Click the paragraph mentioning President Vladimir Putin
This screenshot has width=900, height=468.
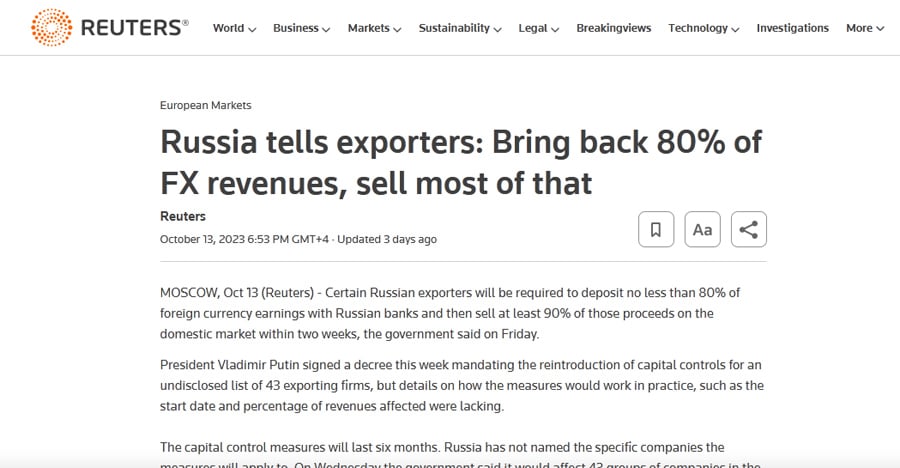[462, 385]
